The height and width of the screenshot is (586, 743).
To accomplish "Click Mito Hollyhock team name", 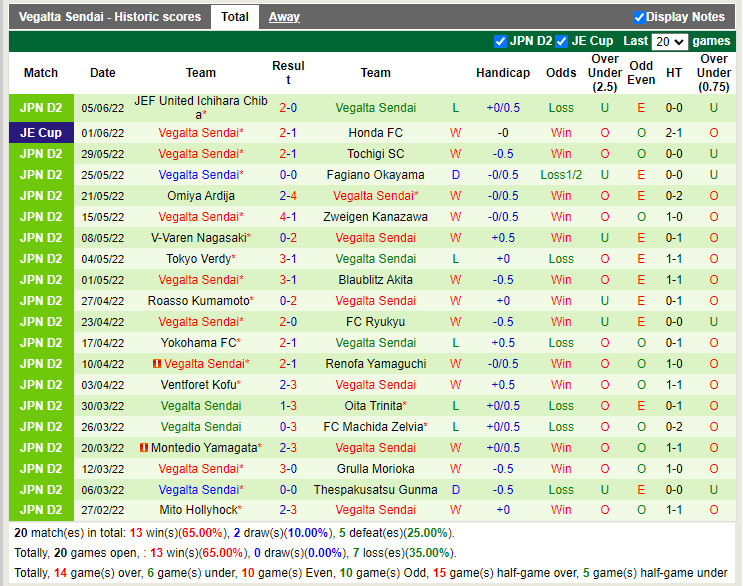I will pyautogui.click(x=199, y=510).
